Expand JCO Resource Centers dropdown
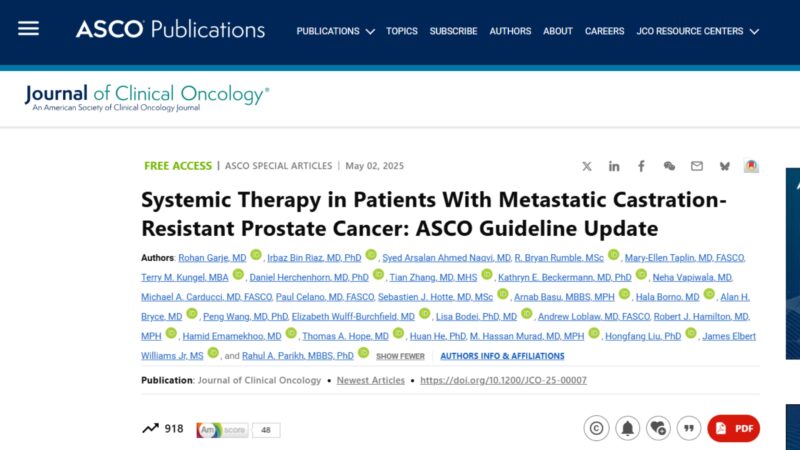The image size is (800, 450). (x=697, y=31)
